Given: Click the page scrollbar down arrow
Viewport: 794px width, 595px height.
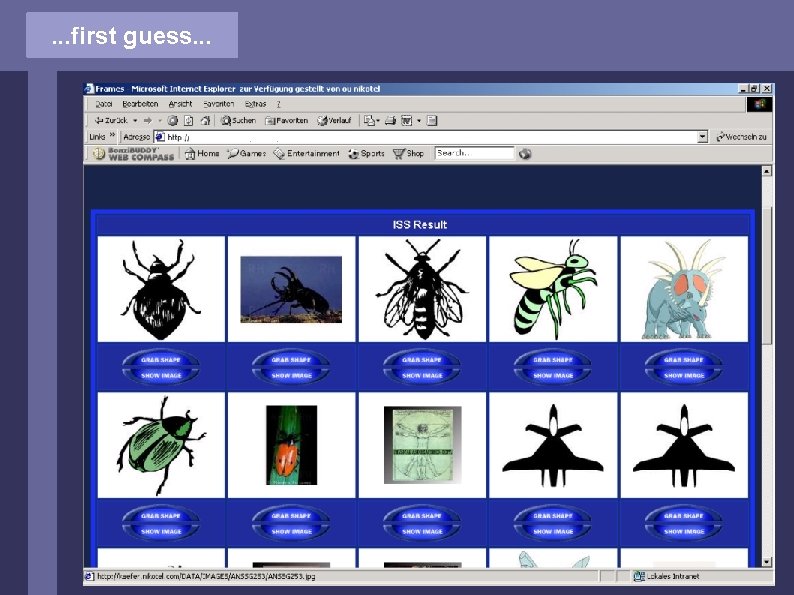Looking at the screenshot, I should (767, 562).
